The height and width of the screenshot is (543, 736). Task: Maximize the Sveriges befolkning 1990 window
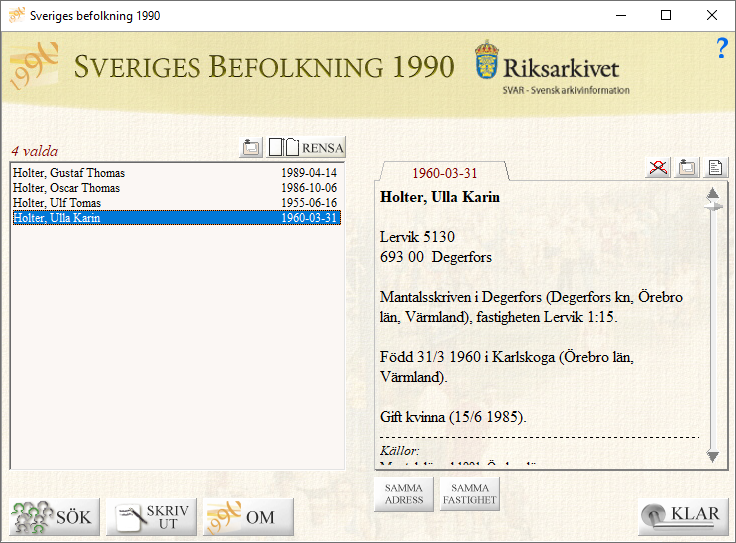click(x=666, y=15)
